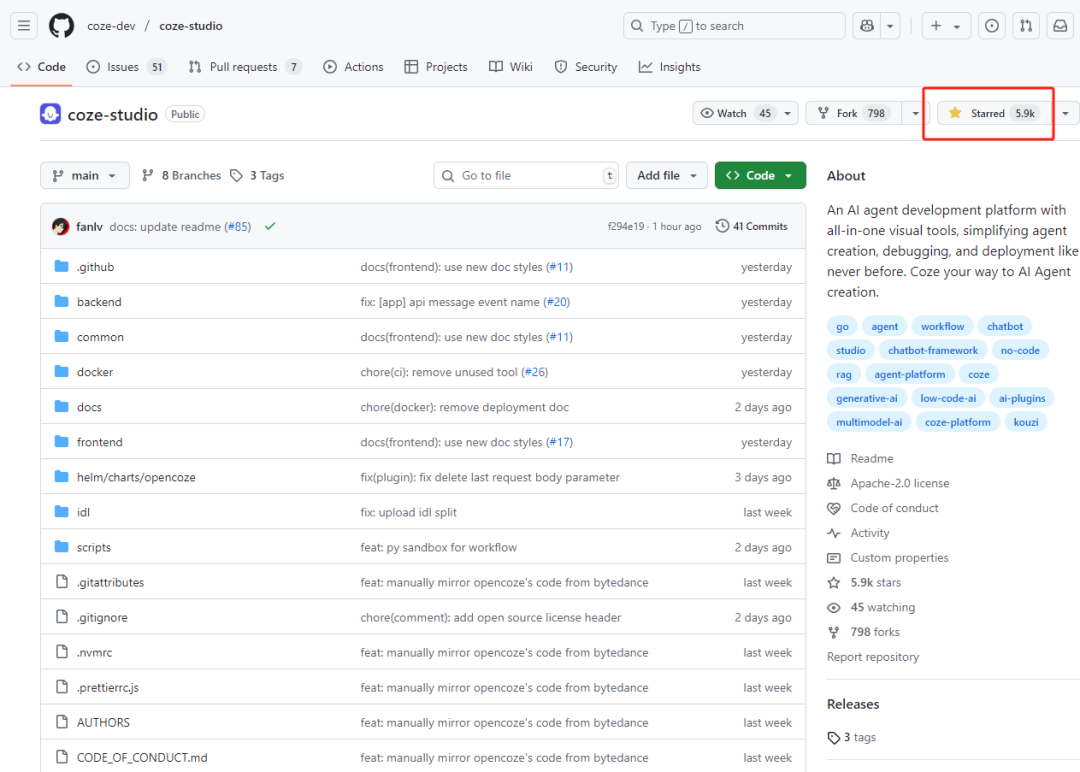Open the green Code dropdown
The width and height of the screenshot is (1080, 772).
pyautogui.click(x=760, y=176)
